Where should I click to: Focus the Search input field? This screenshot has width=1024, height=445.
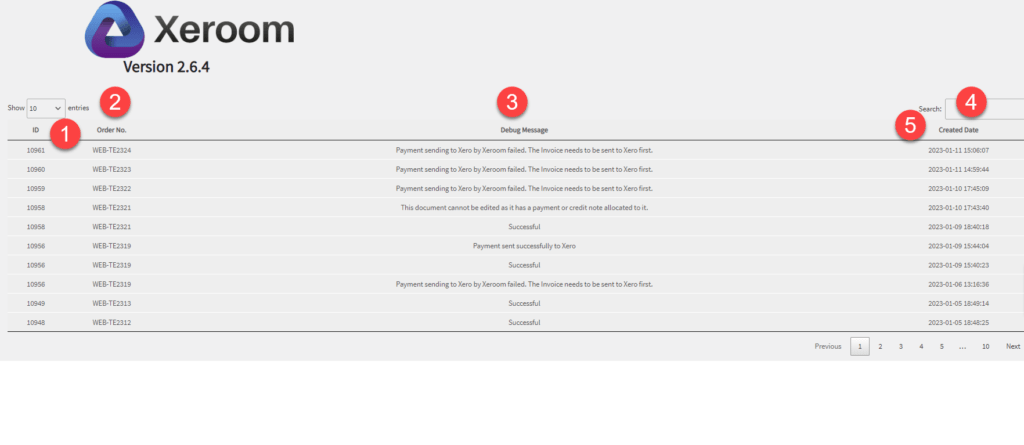click(x=984, y=109)
